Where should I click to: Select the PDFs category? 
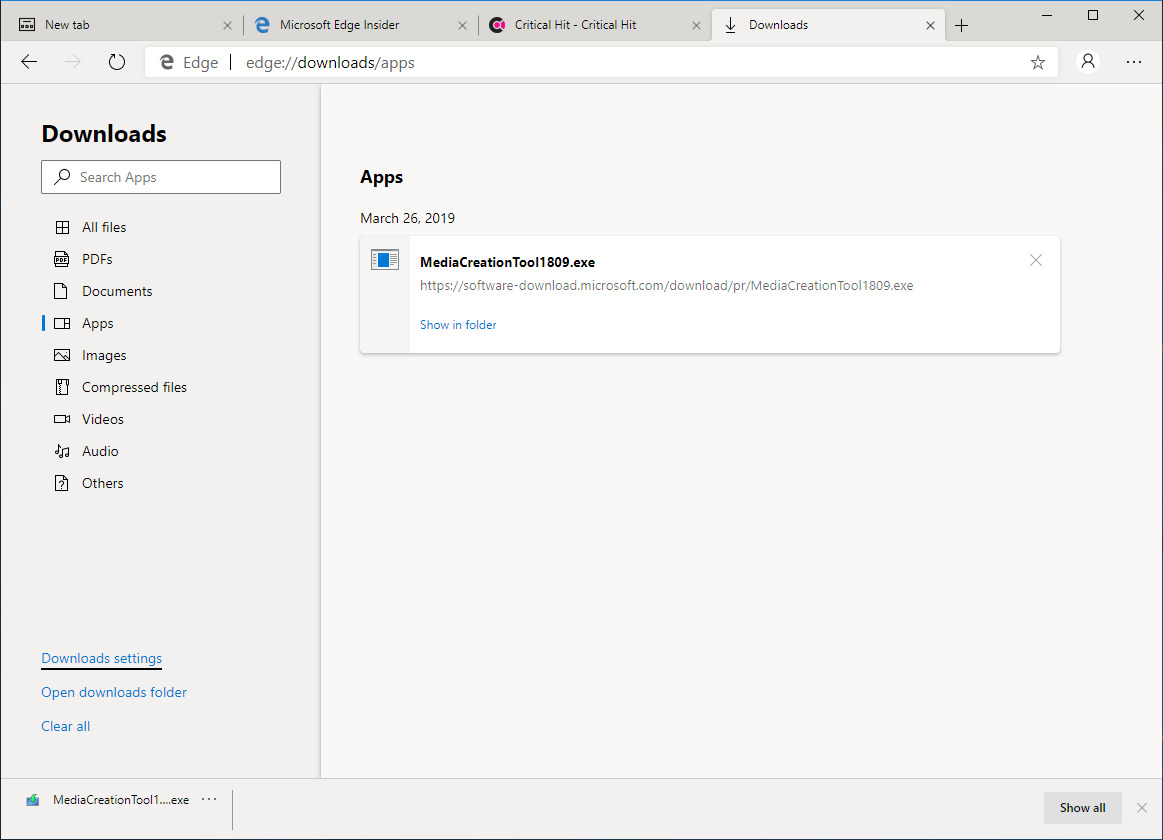[97, 259]
